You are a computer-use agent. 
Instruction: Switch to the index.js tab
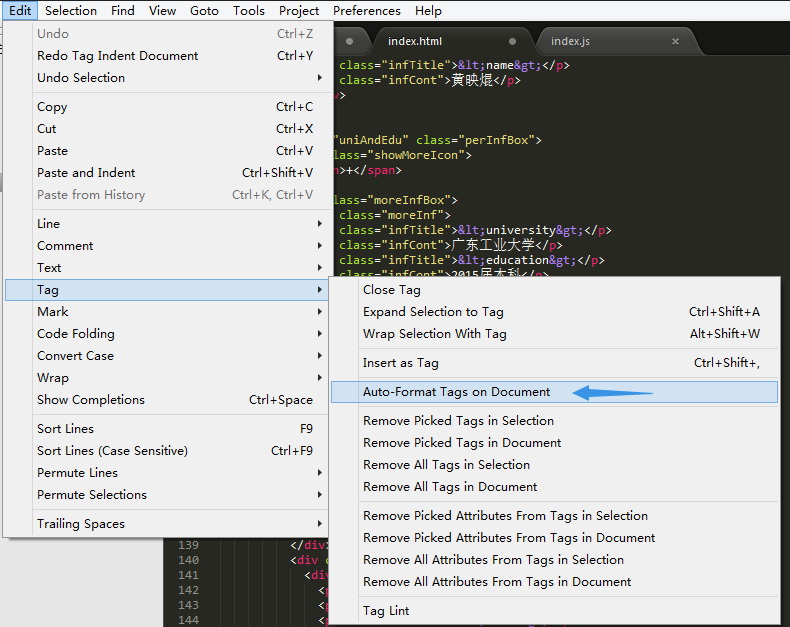tap(570, 41)
